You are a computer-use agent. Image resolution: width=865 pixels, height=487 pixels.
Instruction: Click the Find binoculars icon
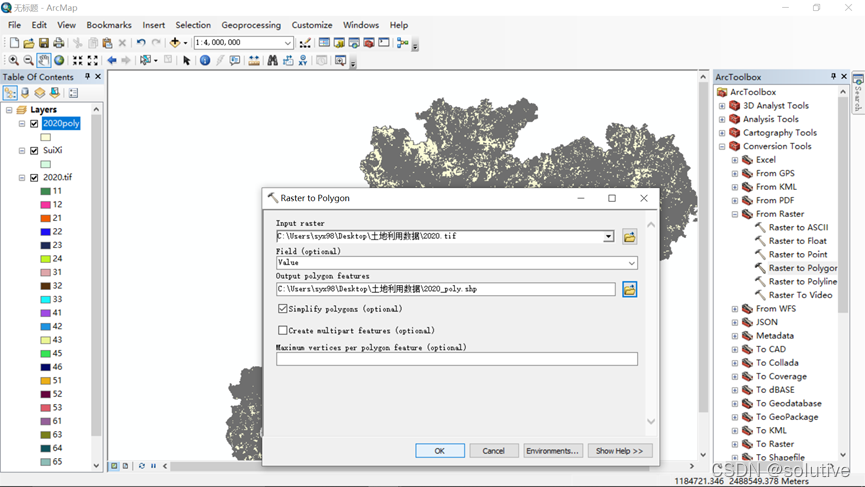click(273, 60)
